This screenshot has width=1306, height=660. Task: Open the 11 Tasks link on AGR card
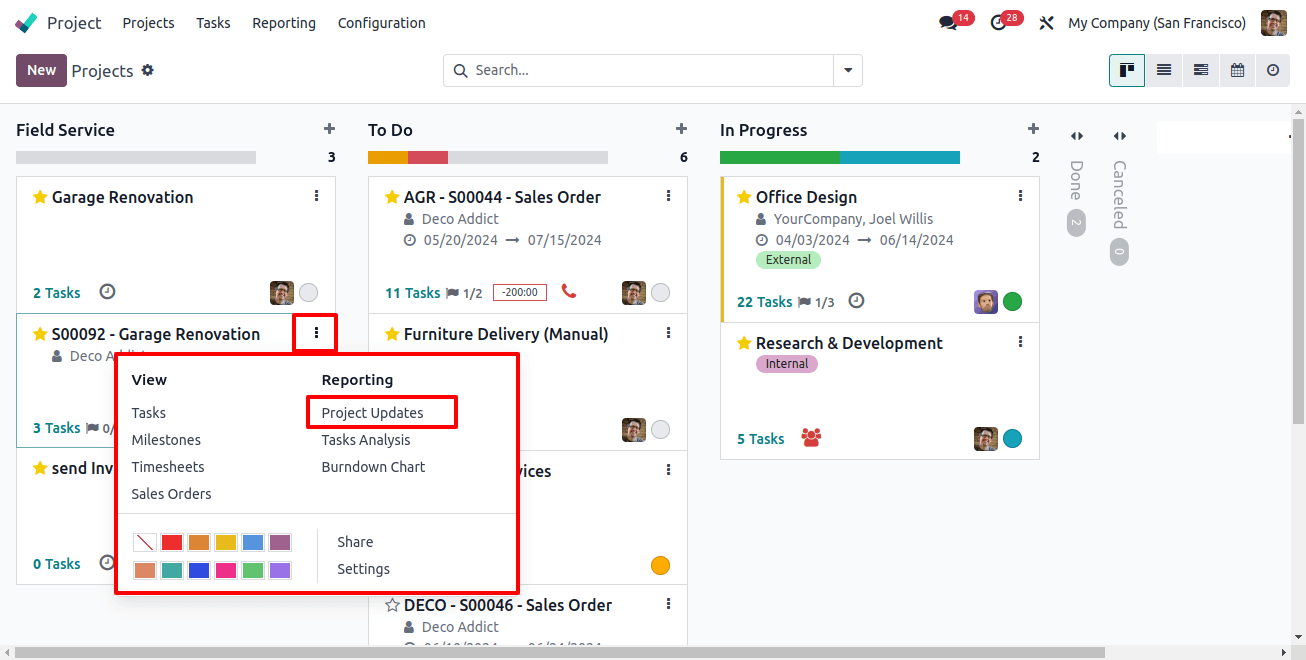pyautogui.click(x=413, y=293)
